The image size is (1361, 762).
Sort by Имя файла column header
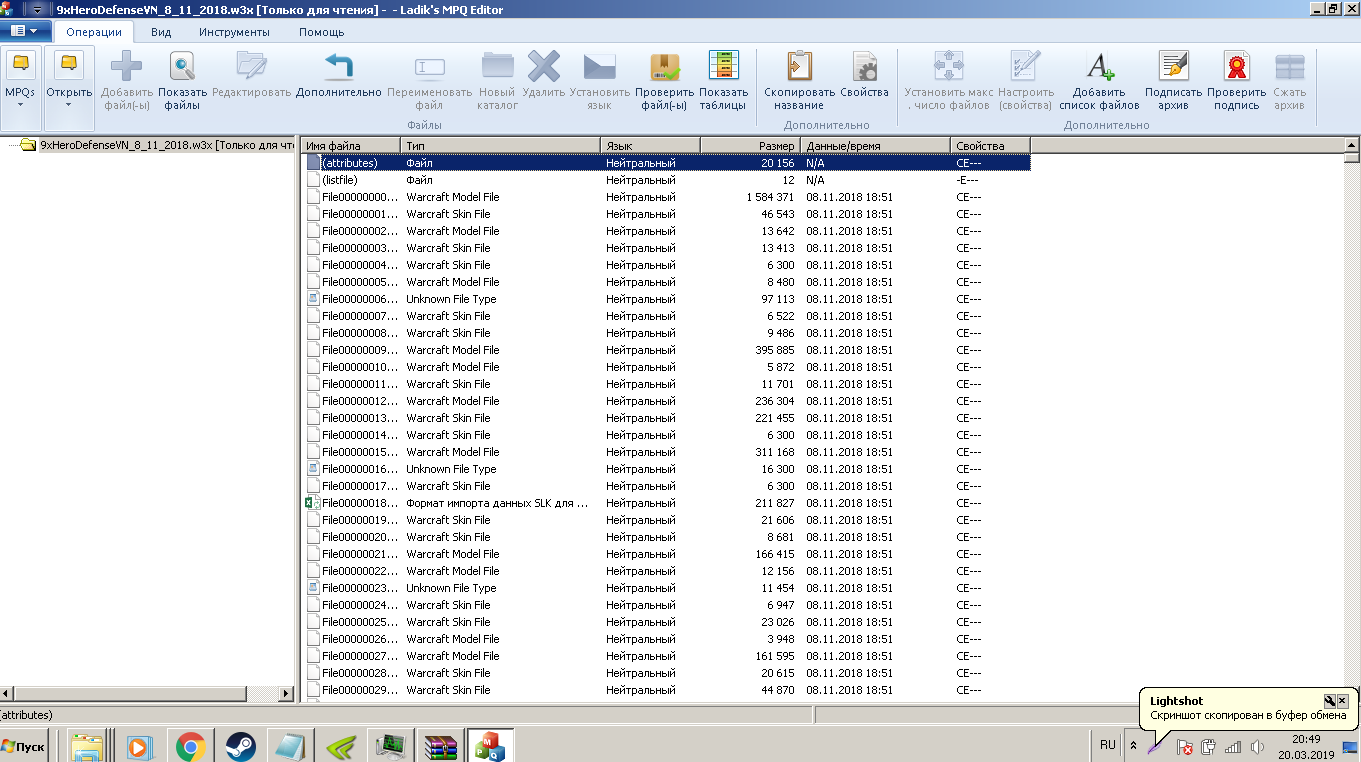pyautogui.click(x=351, y=146)
